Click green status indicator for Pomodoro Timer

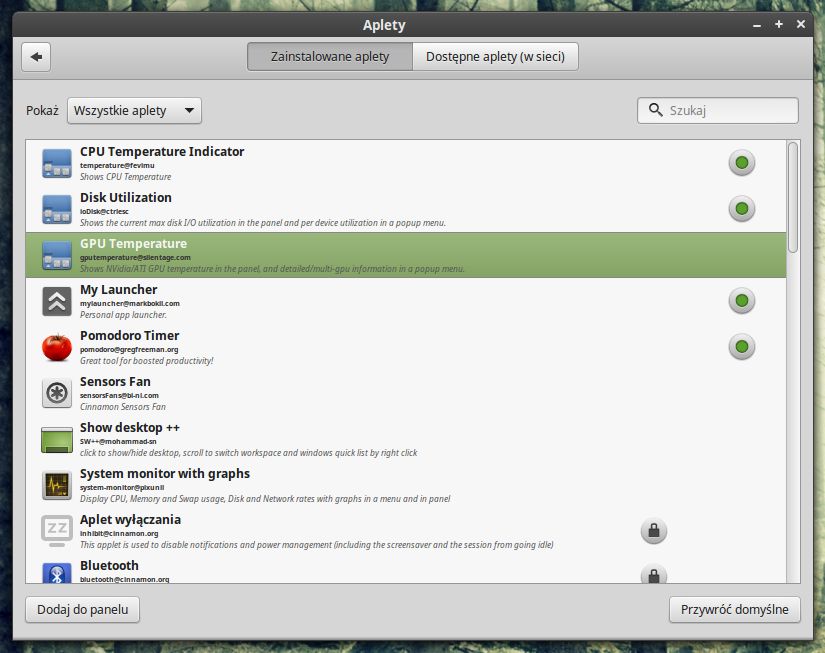point(742,346)
